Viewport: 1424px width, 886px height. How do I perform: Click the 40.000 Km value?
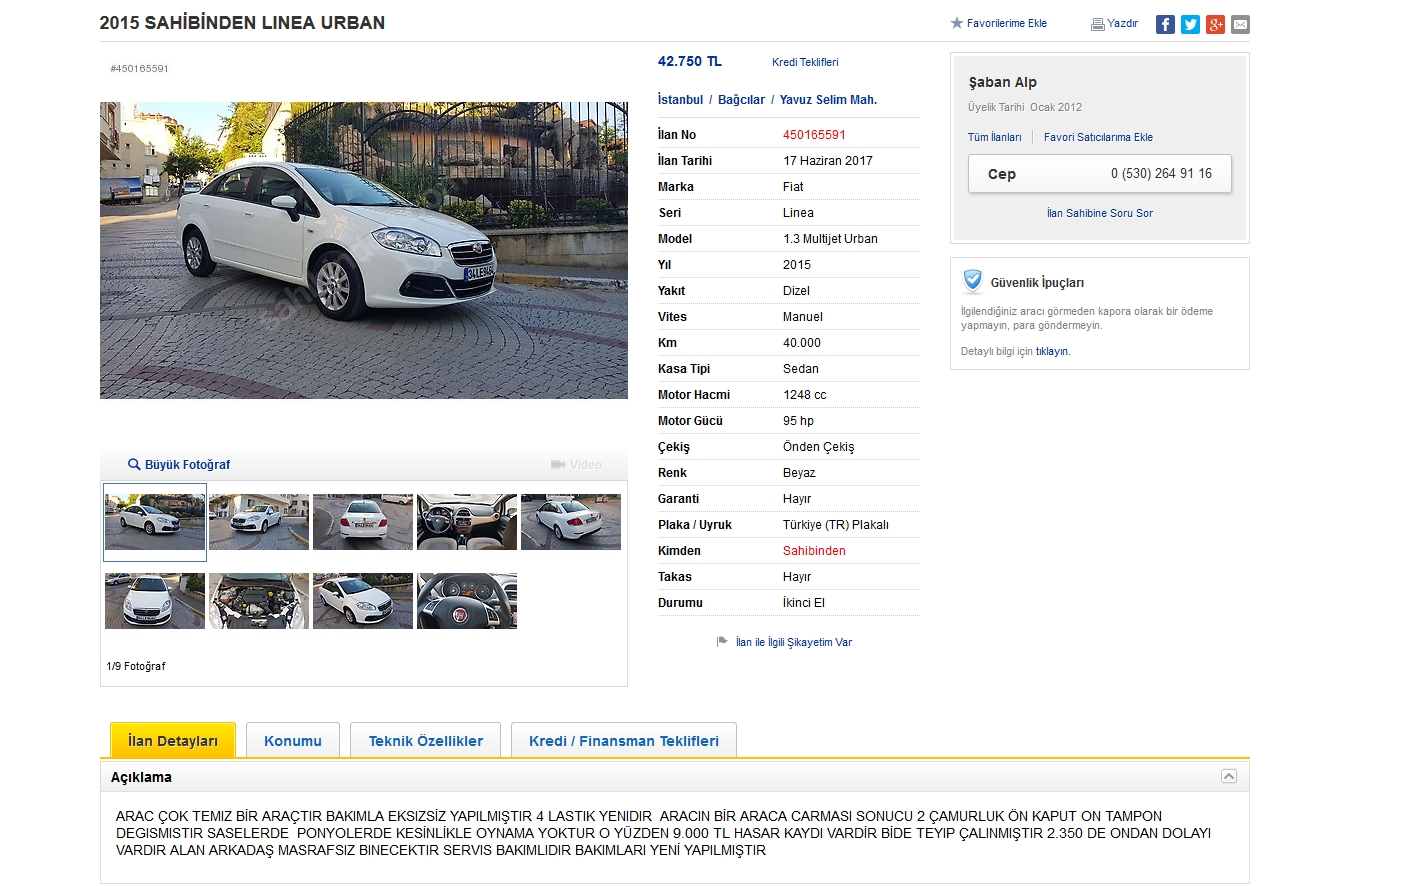coord(802,343)
